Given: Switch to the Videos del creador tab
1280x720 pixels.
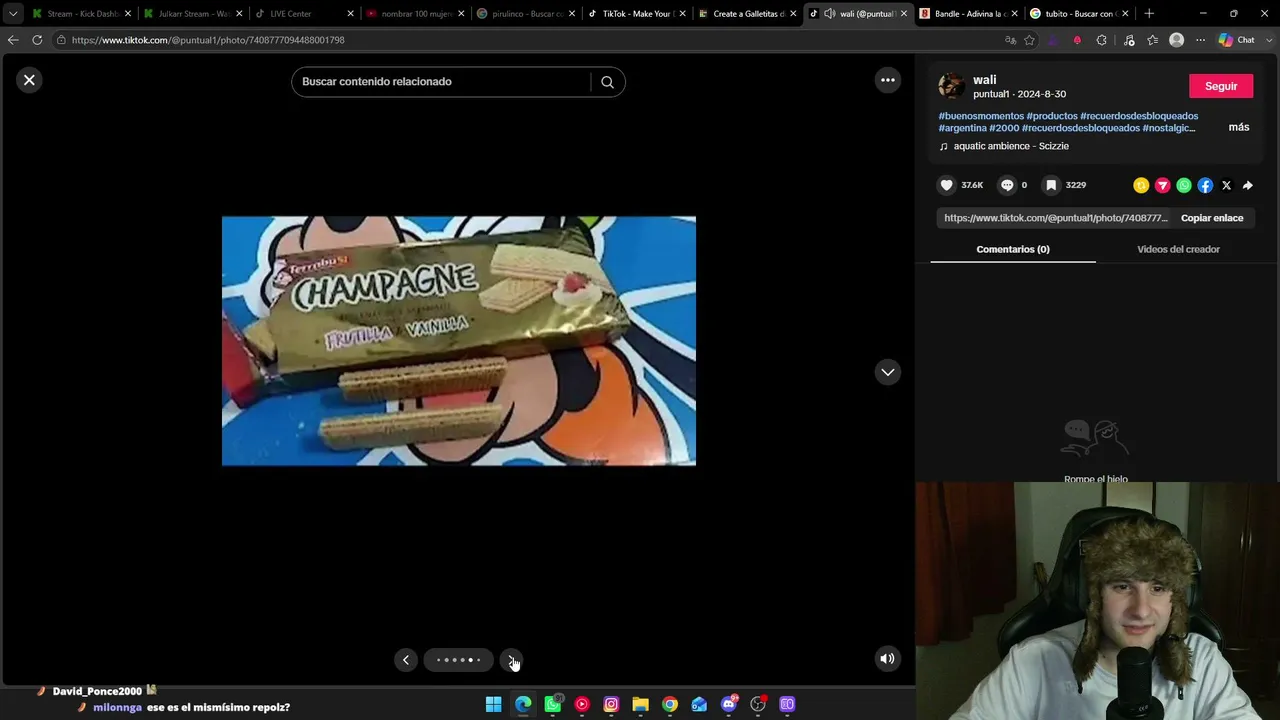Looking at the screenshot, I should (x=1178, y=249).
